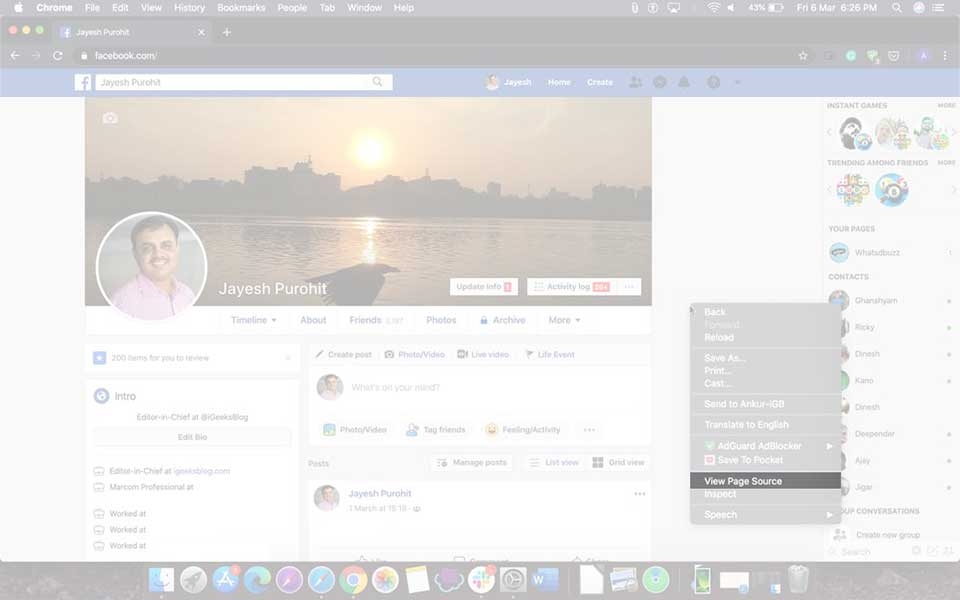Click Feeling/Activity in the composer
960x600 pixels.
pos(522,430)
